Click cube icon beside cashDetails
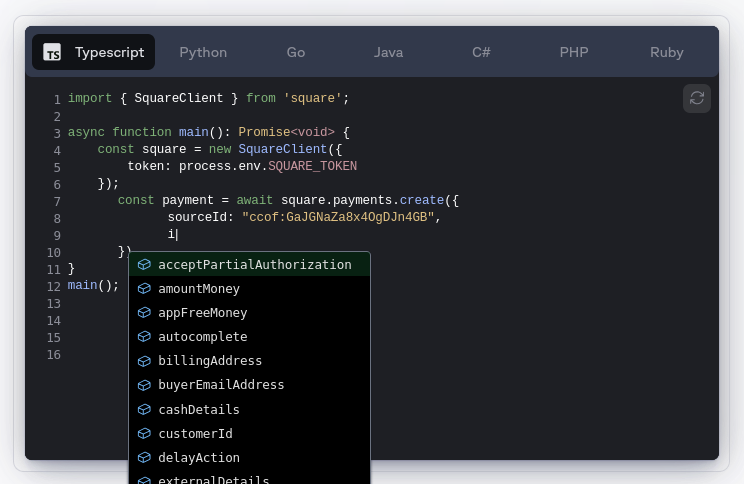The height and width of the screenshot is (484, 744). click(x=144, y=409)
